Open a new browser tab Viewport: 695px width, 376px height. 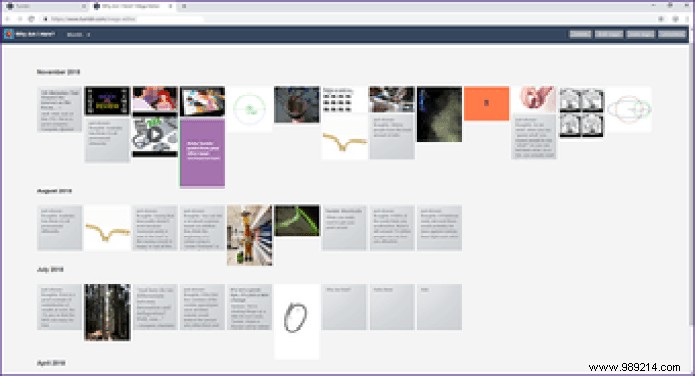184,7
